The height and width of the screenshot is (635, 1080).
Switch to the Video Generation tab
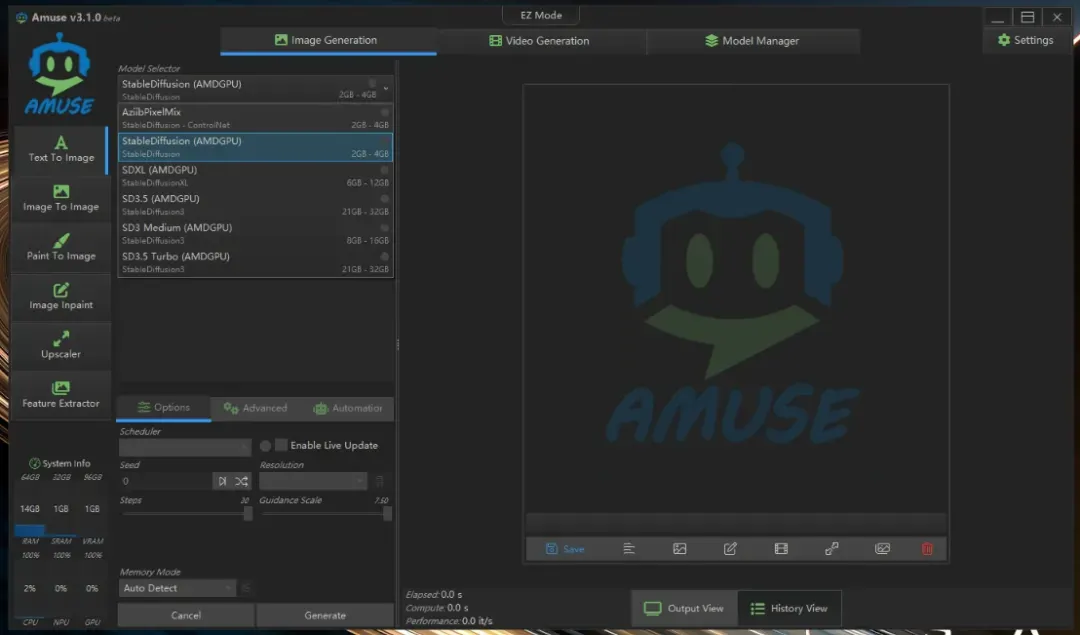click(540, 41)
